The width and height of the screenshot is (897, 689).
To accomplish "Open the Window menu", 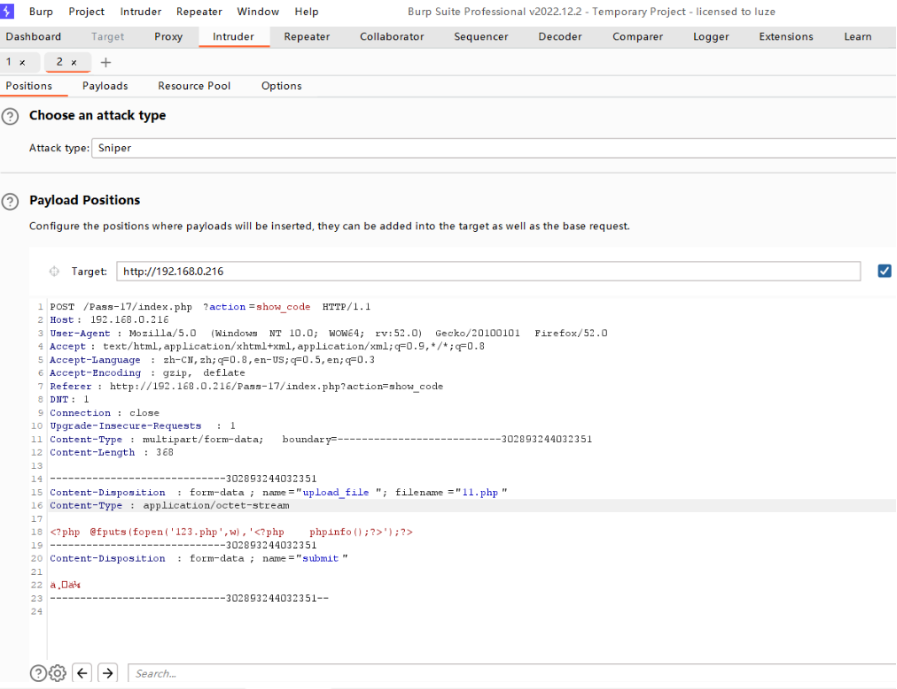I will click(258, 12).
